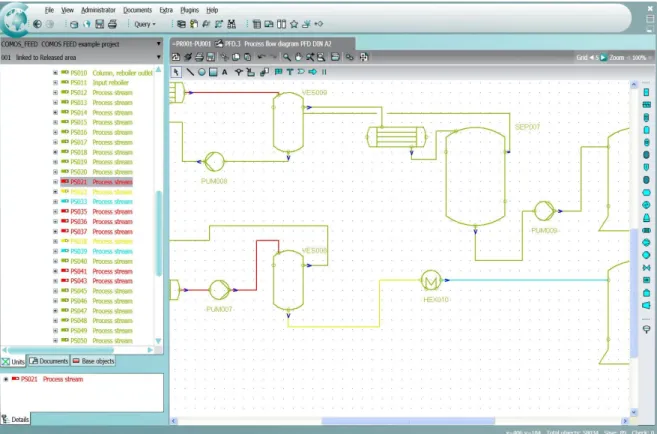Open the View menu
657x434 pixels.
tap(67, 10)
